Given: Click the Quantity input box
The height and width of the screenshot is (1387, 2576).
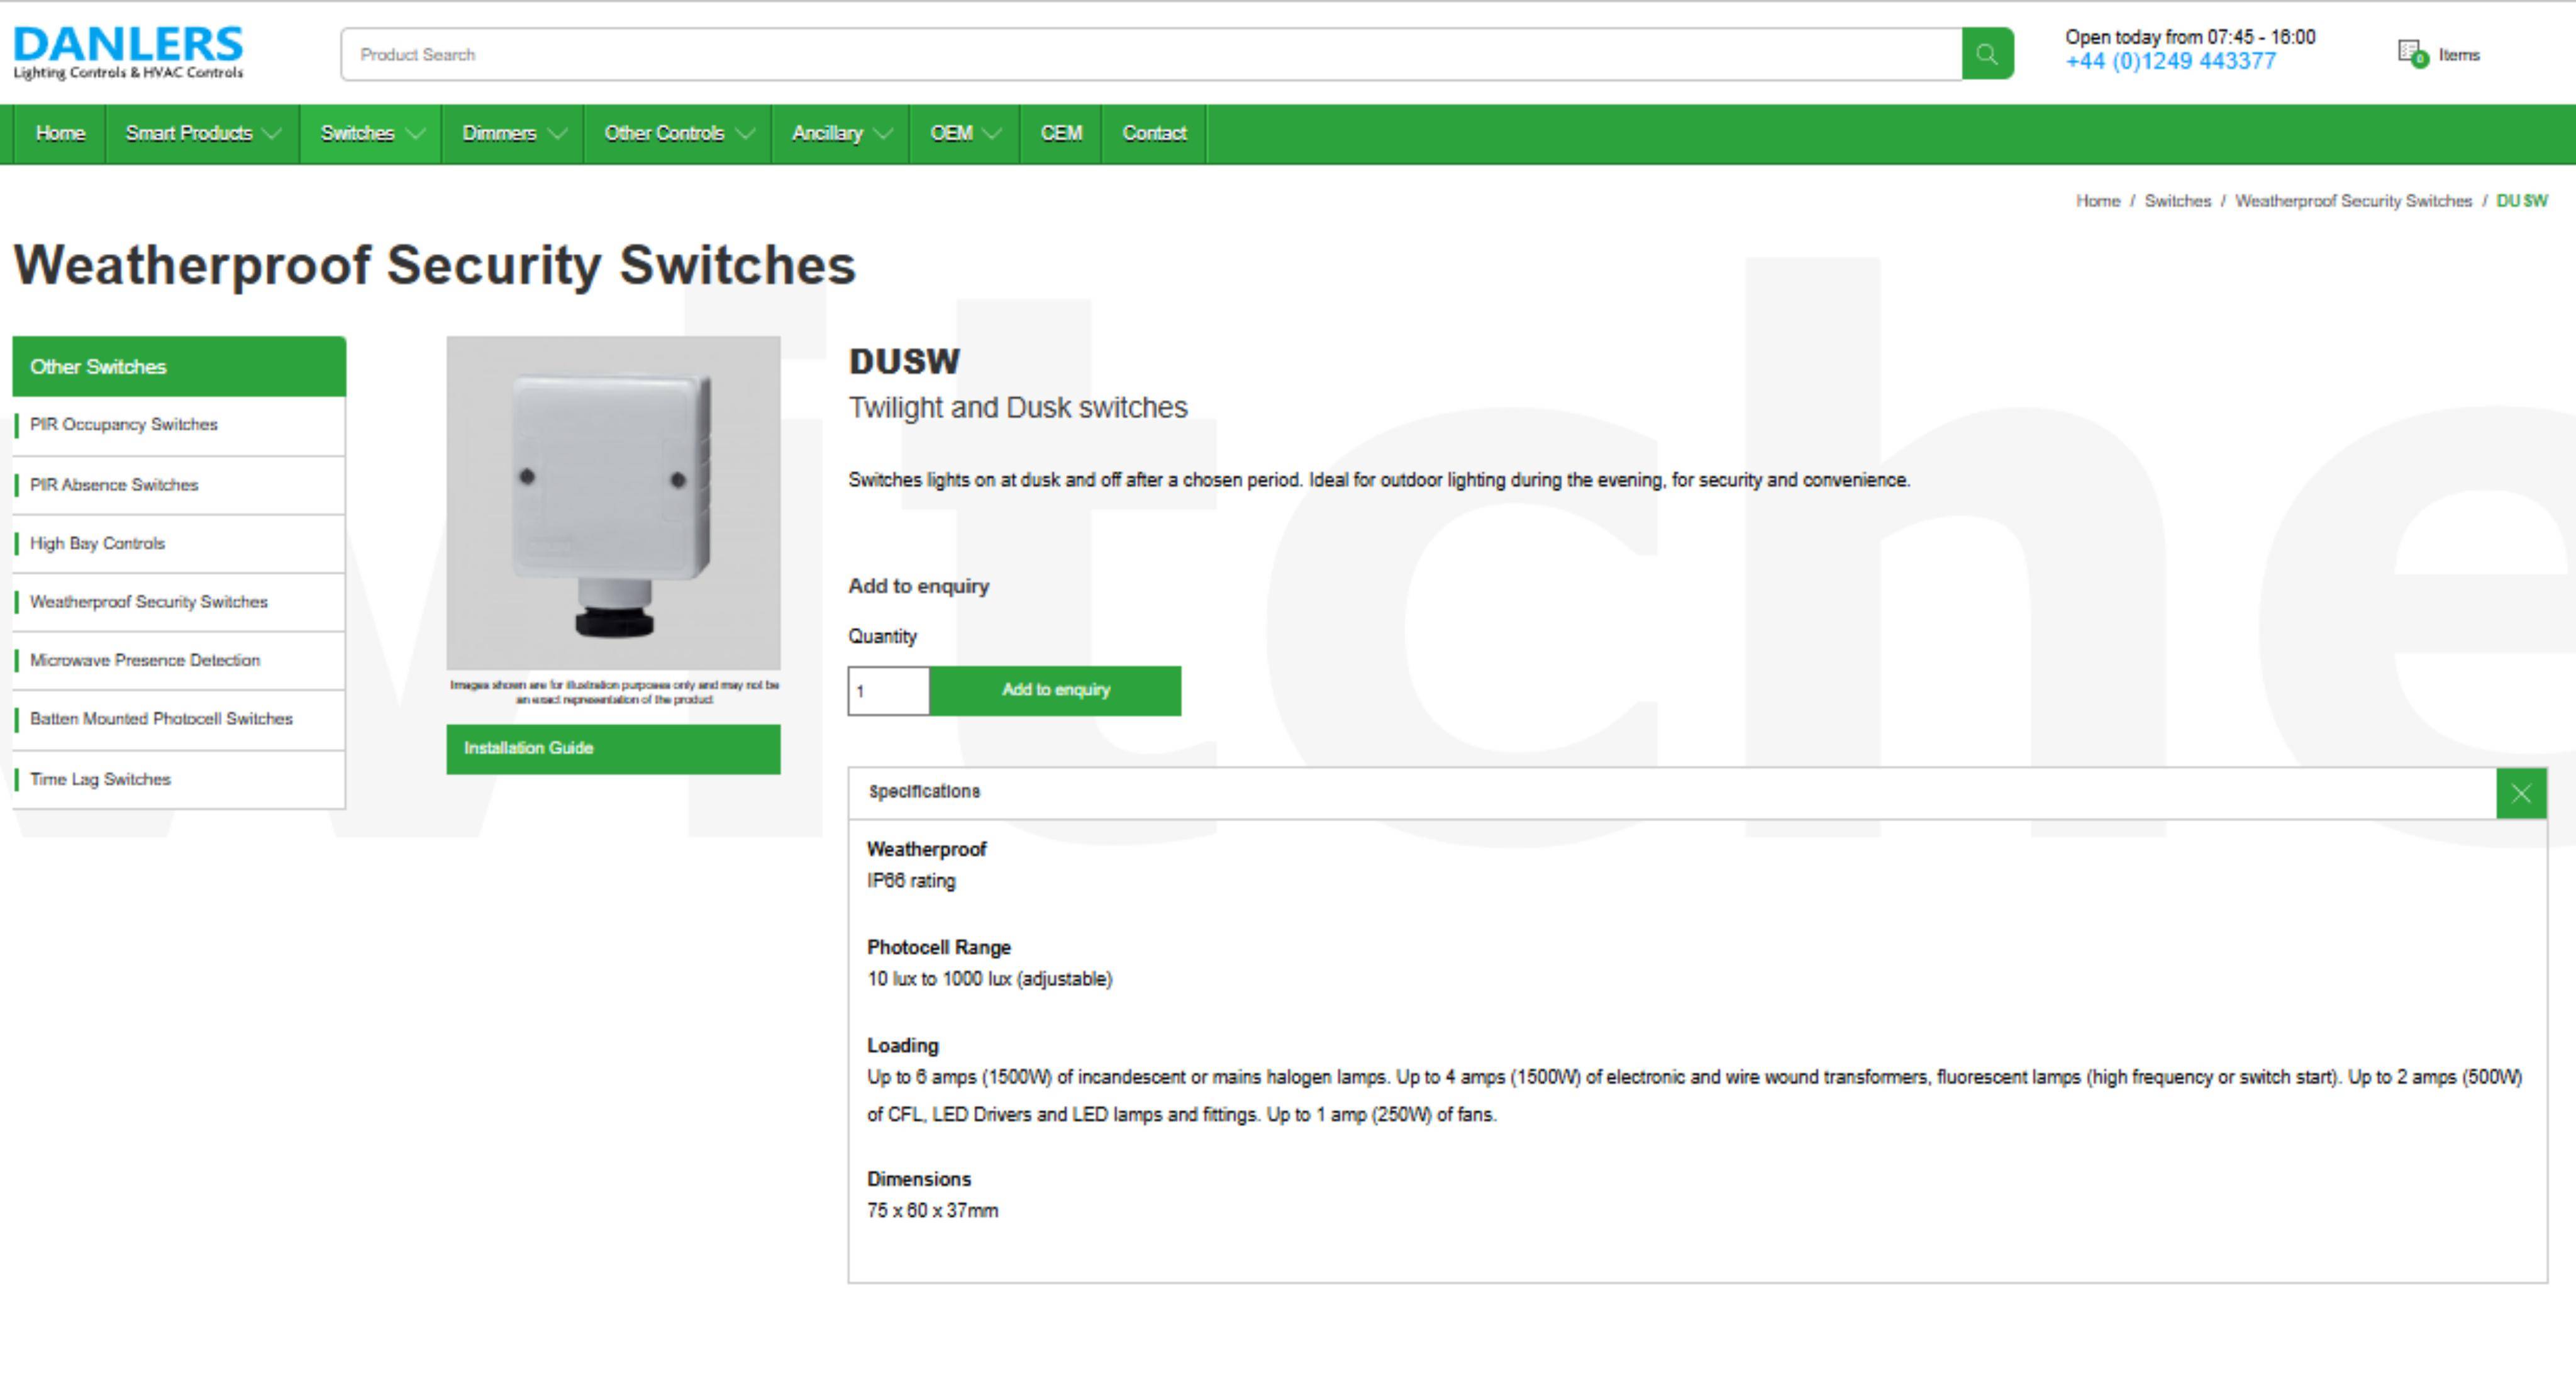Looking at the screenshot, I should [889, 691].
